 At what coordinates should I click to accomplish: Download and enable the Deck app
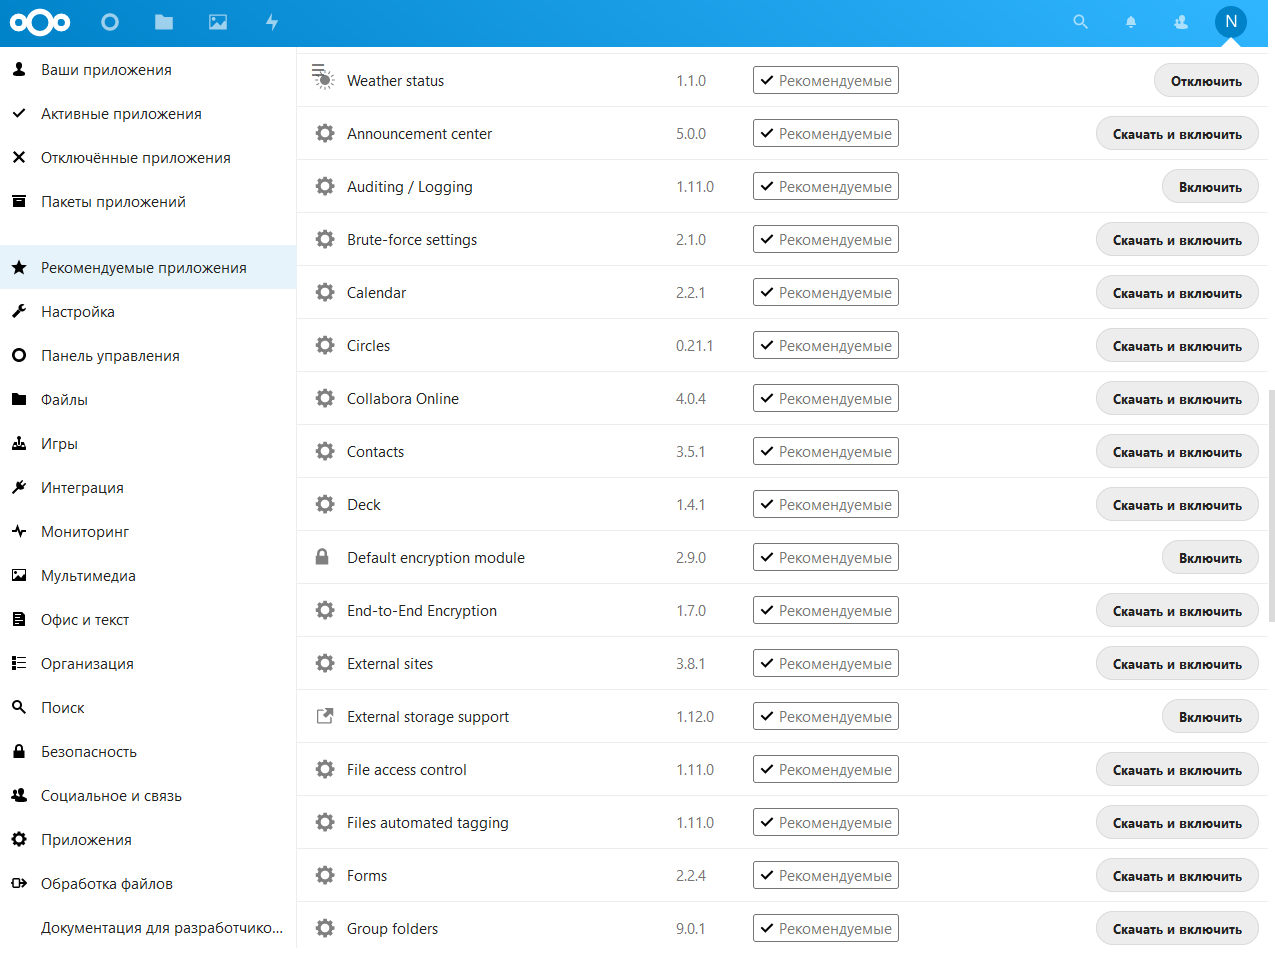tap(1177, 505)
